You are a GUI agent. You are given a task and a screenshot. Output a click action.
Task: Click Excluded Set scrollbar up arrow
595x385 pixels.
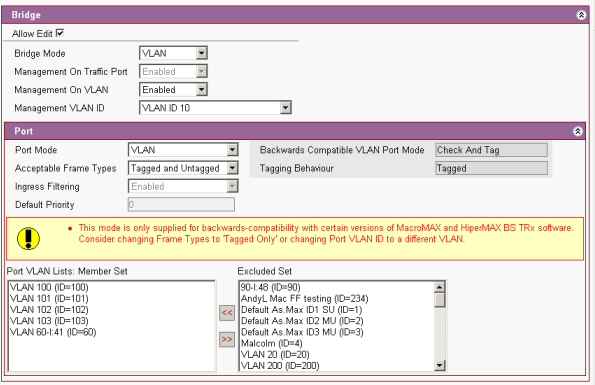click(x=439, y=287)
